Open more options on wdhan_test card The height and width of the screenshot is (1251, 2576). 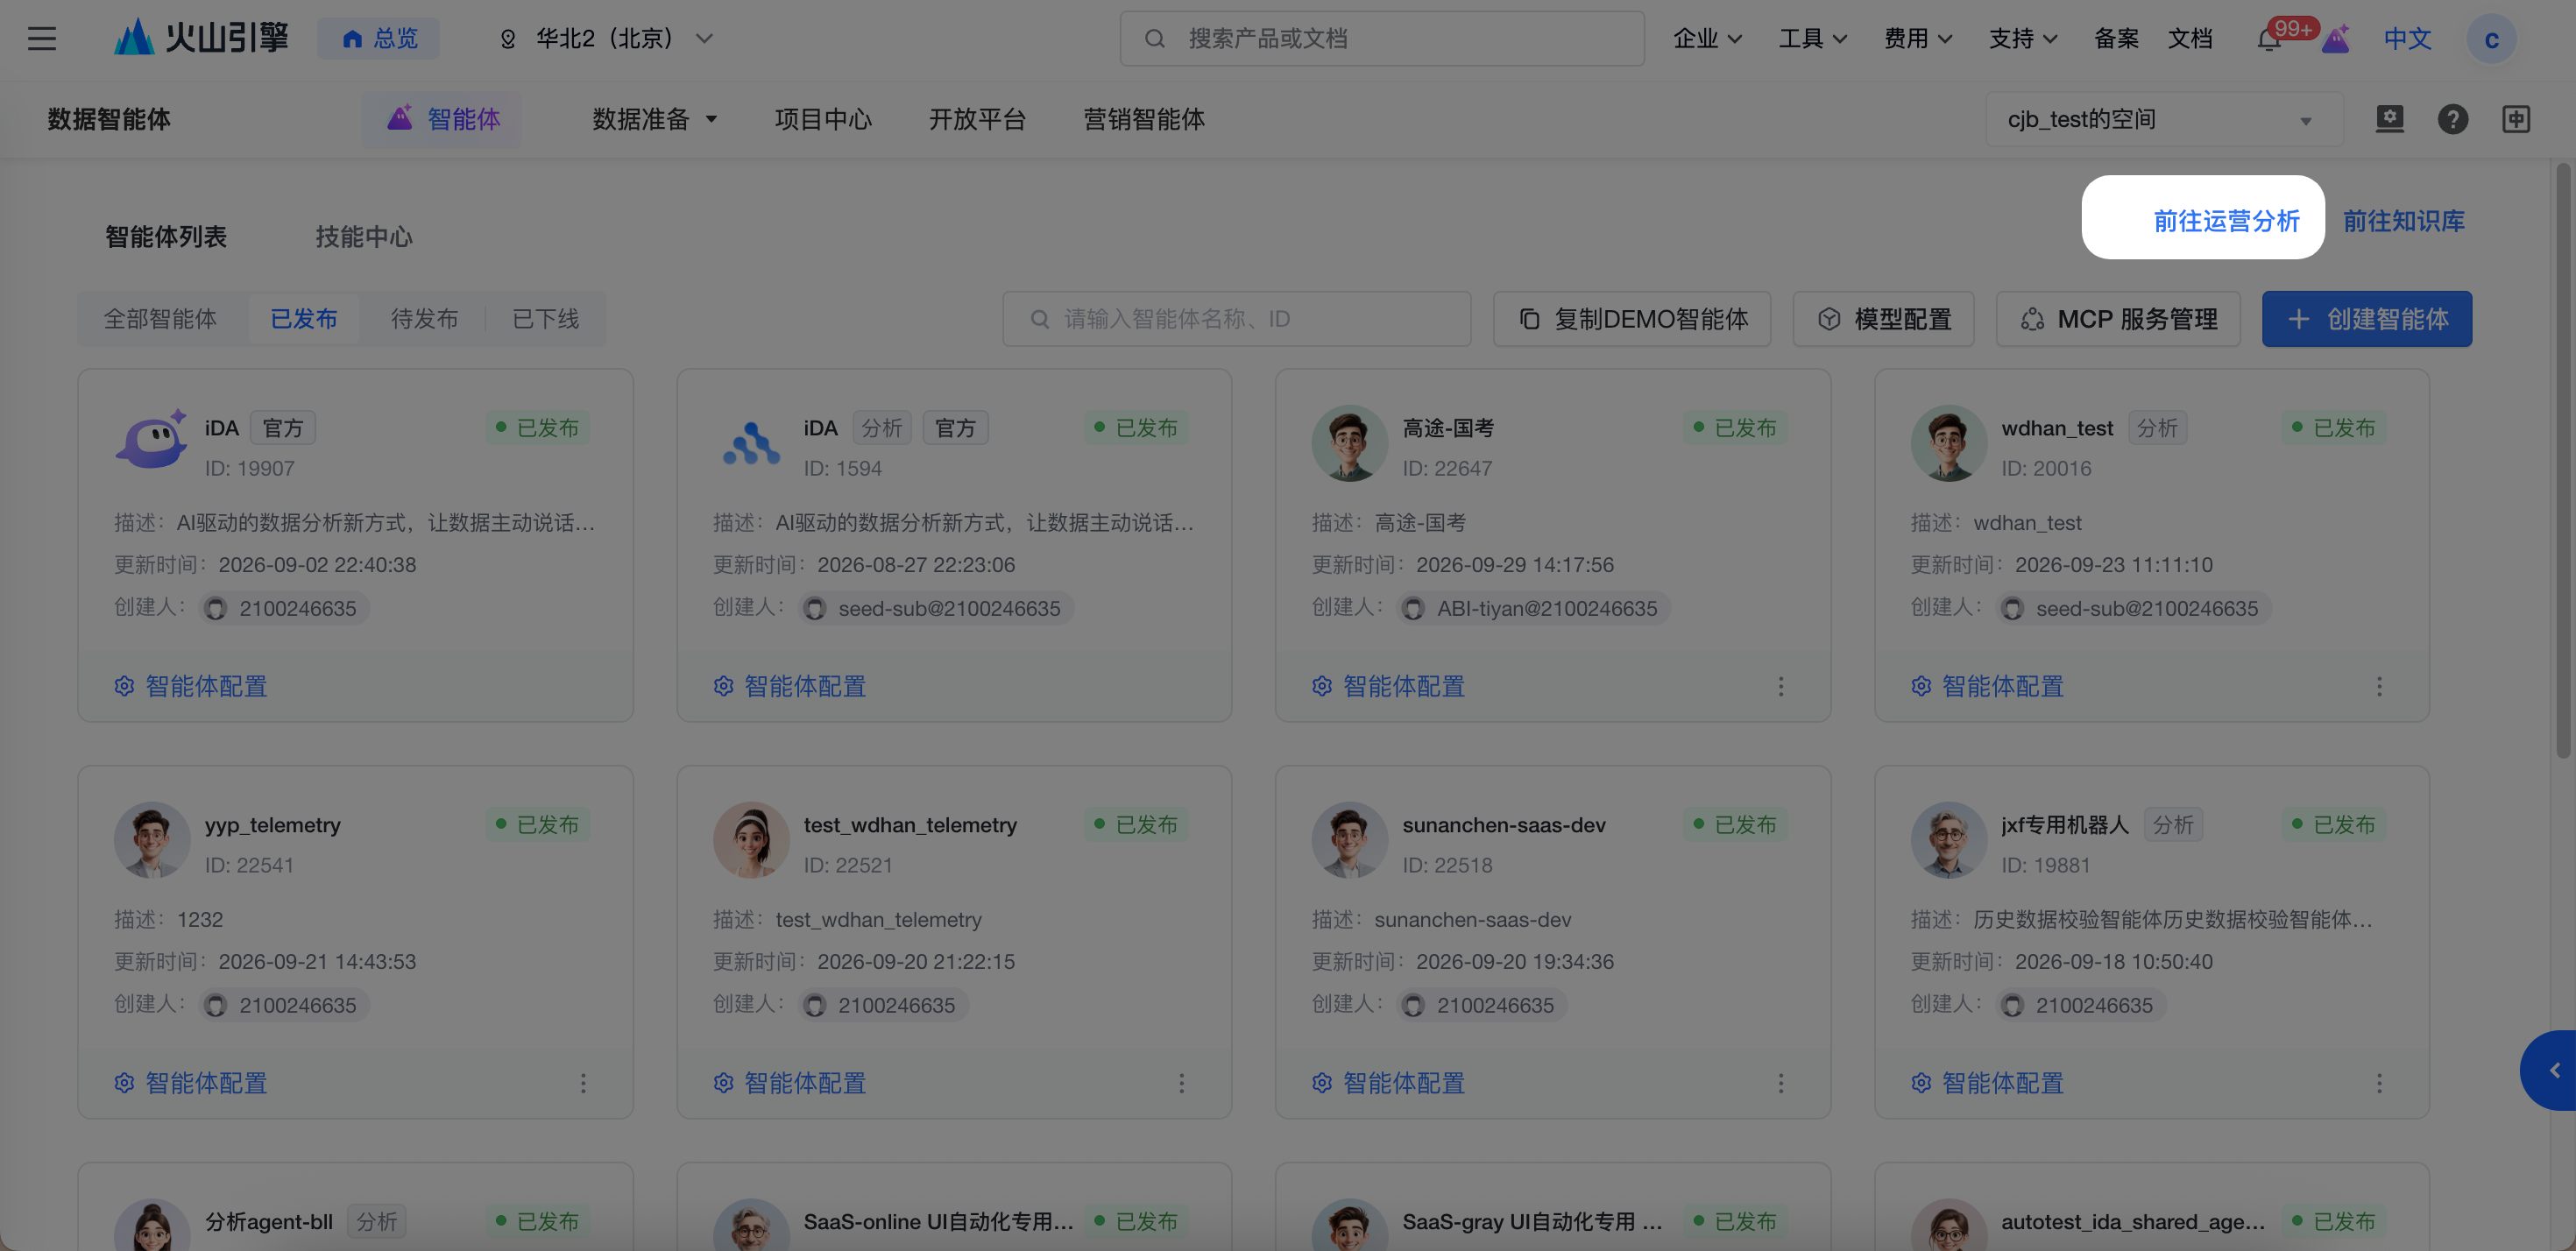click(2379, 686)
